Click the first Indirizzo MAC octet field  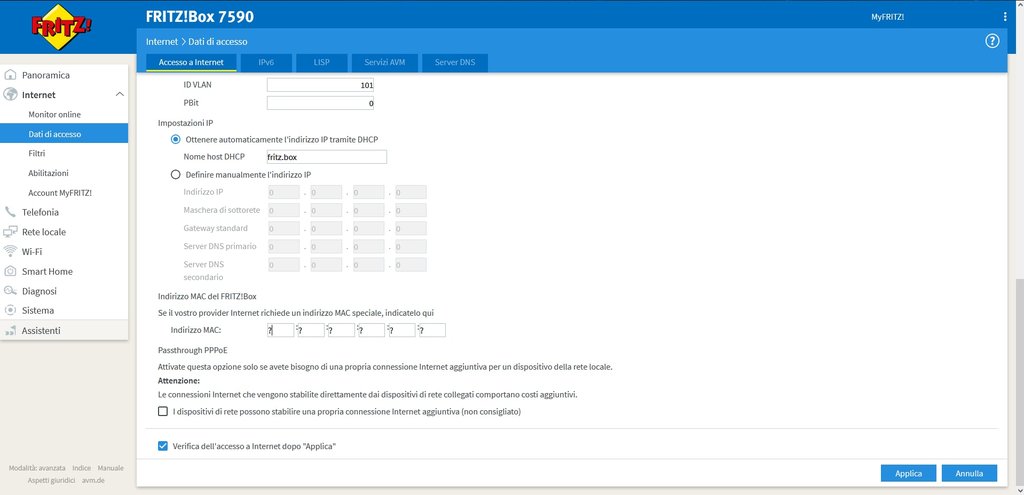pyautogui.click(x=281, y=330)
